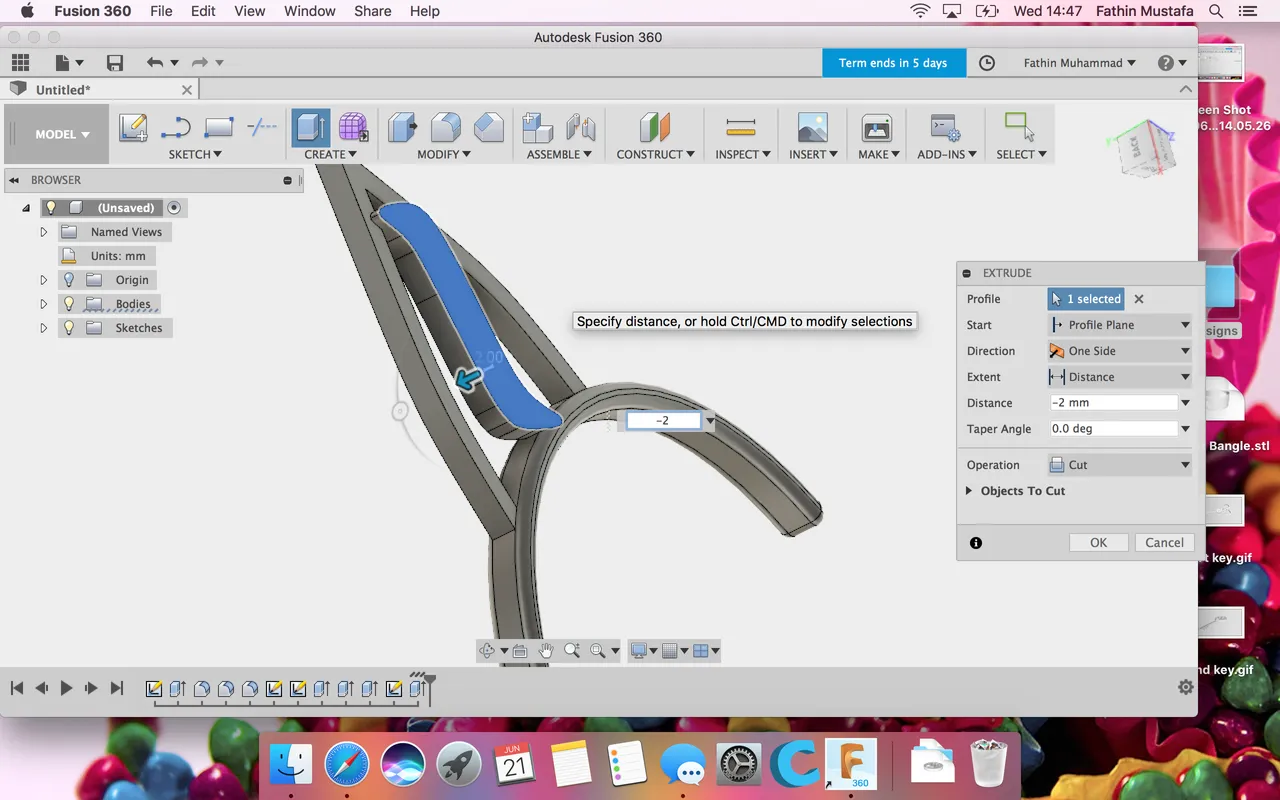Select the Chamfer tool
Image resolution: width=1280 pixels, height=800 pixels.
pyautogui.click(x=489, y=128)
